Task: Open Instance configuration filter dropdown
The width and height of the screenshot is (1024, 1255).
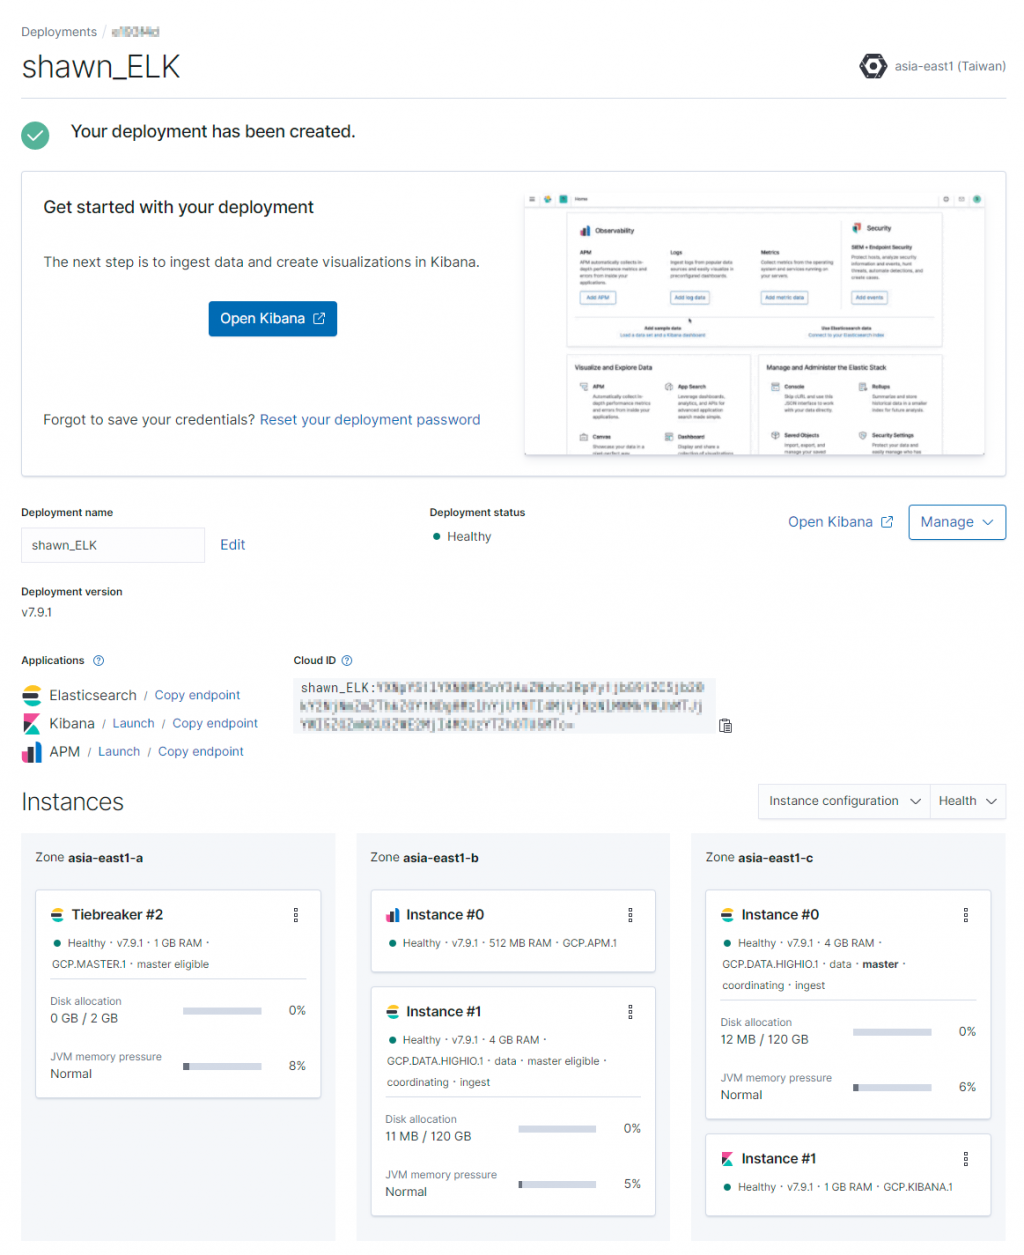Action: (844, 801)
